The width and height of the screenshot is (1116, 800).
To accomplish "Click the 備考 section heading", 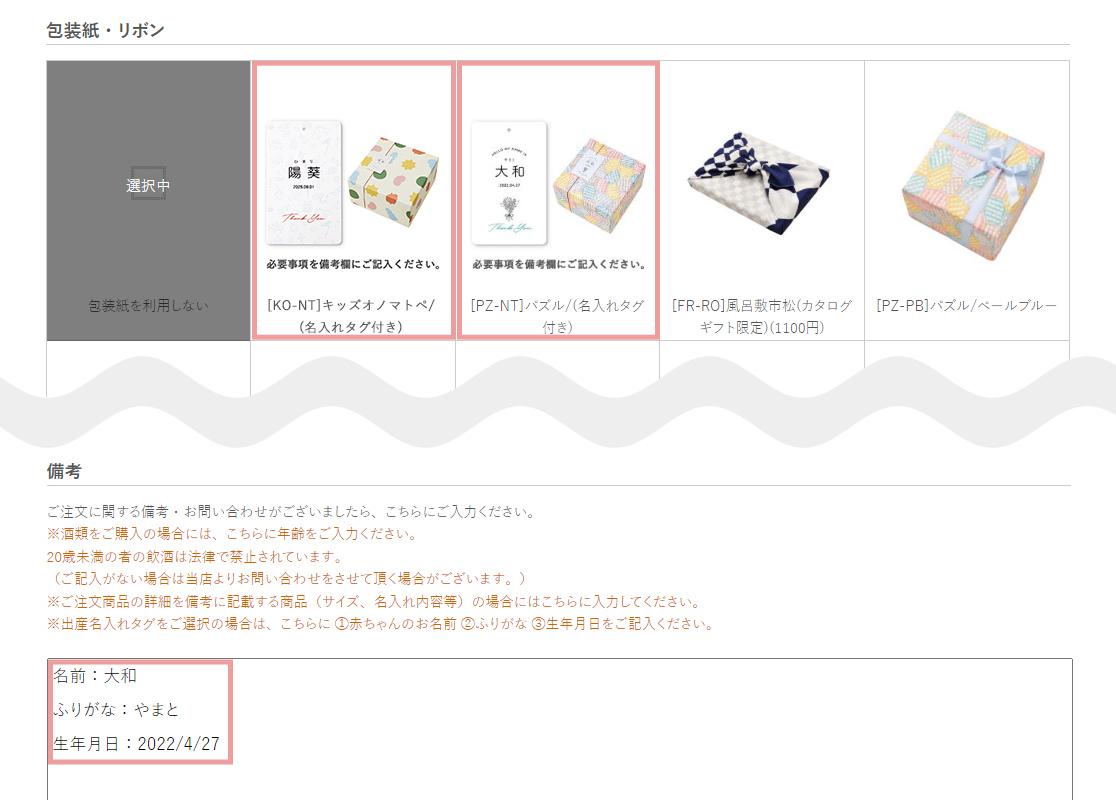I will 64,471.
